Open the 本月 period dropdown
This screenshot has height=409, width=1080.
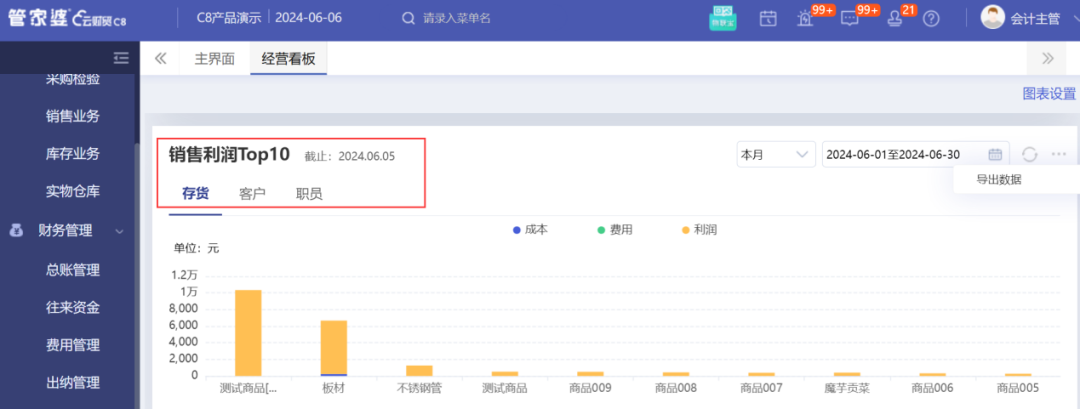(776, 154)
